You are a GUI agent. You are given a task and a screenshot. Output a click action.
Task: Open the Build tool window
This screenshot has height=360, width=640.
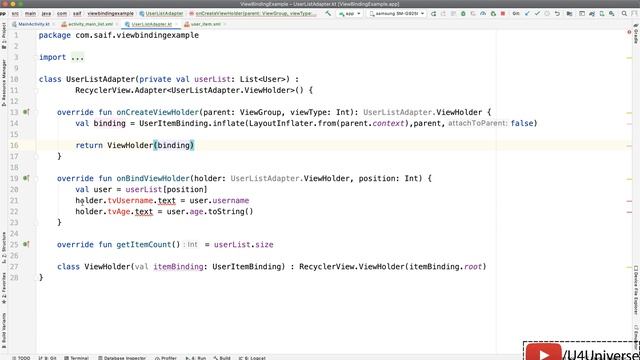click(x=222, y=358)
